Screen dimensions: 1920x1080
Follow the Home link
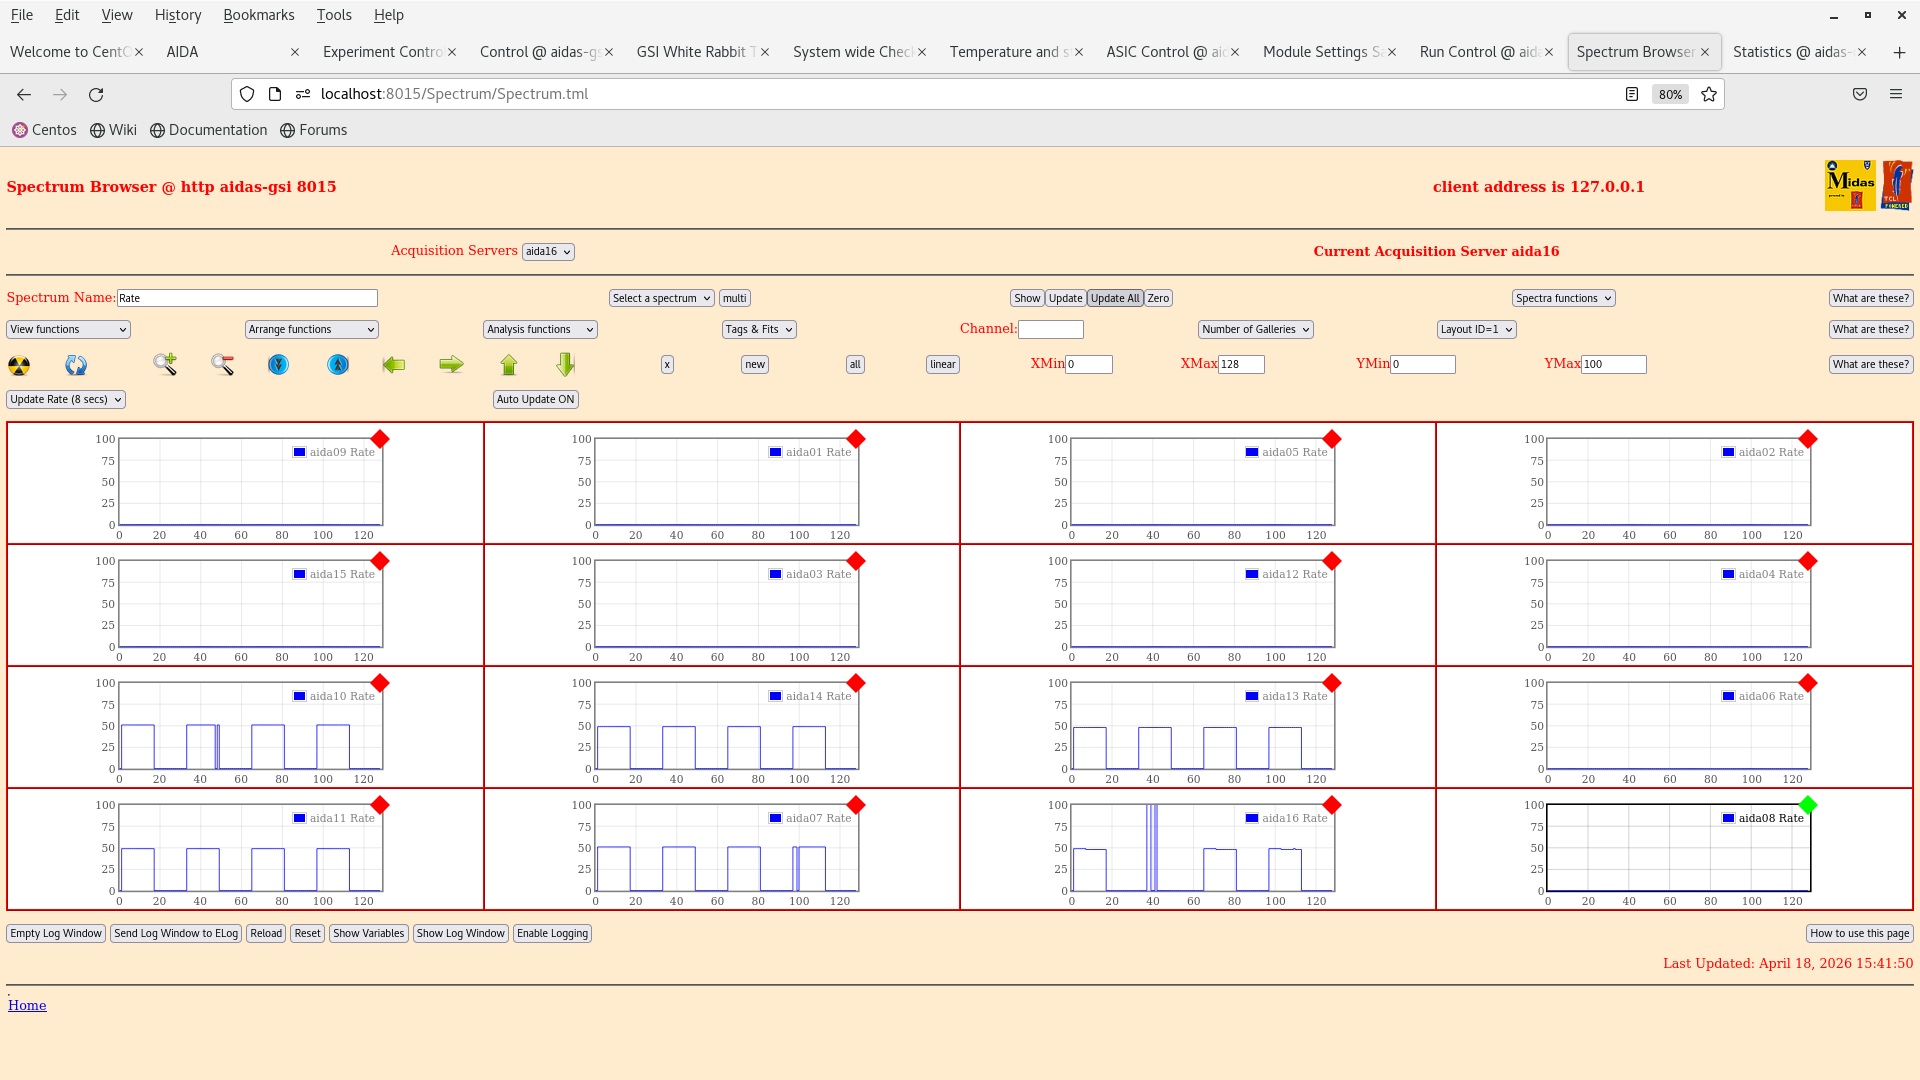point(27,1006)
